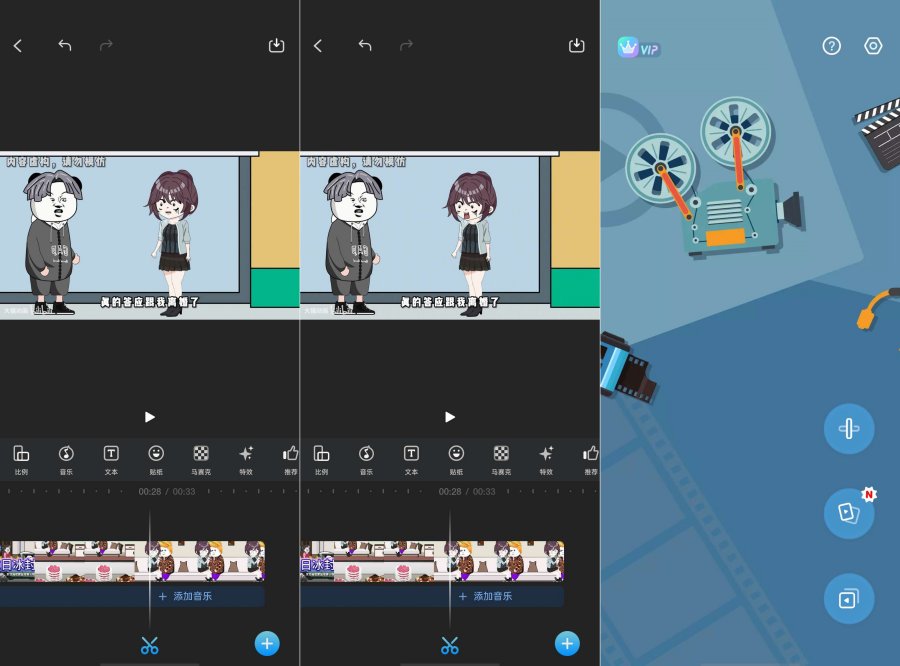Tap the 推荐 thumbs-up tool in left editor
The width and height of the screenshot is (900, 666).
click(x=290, y=458)
